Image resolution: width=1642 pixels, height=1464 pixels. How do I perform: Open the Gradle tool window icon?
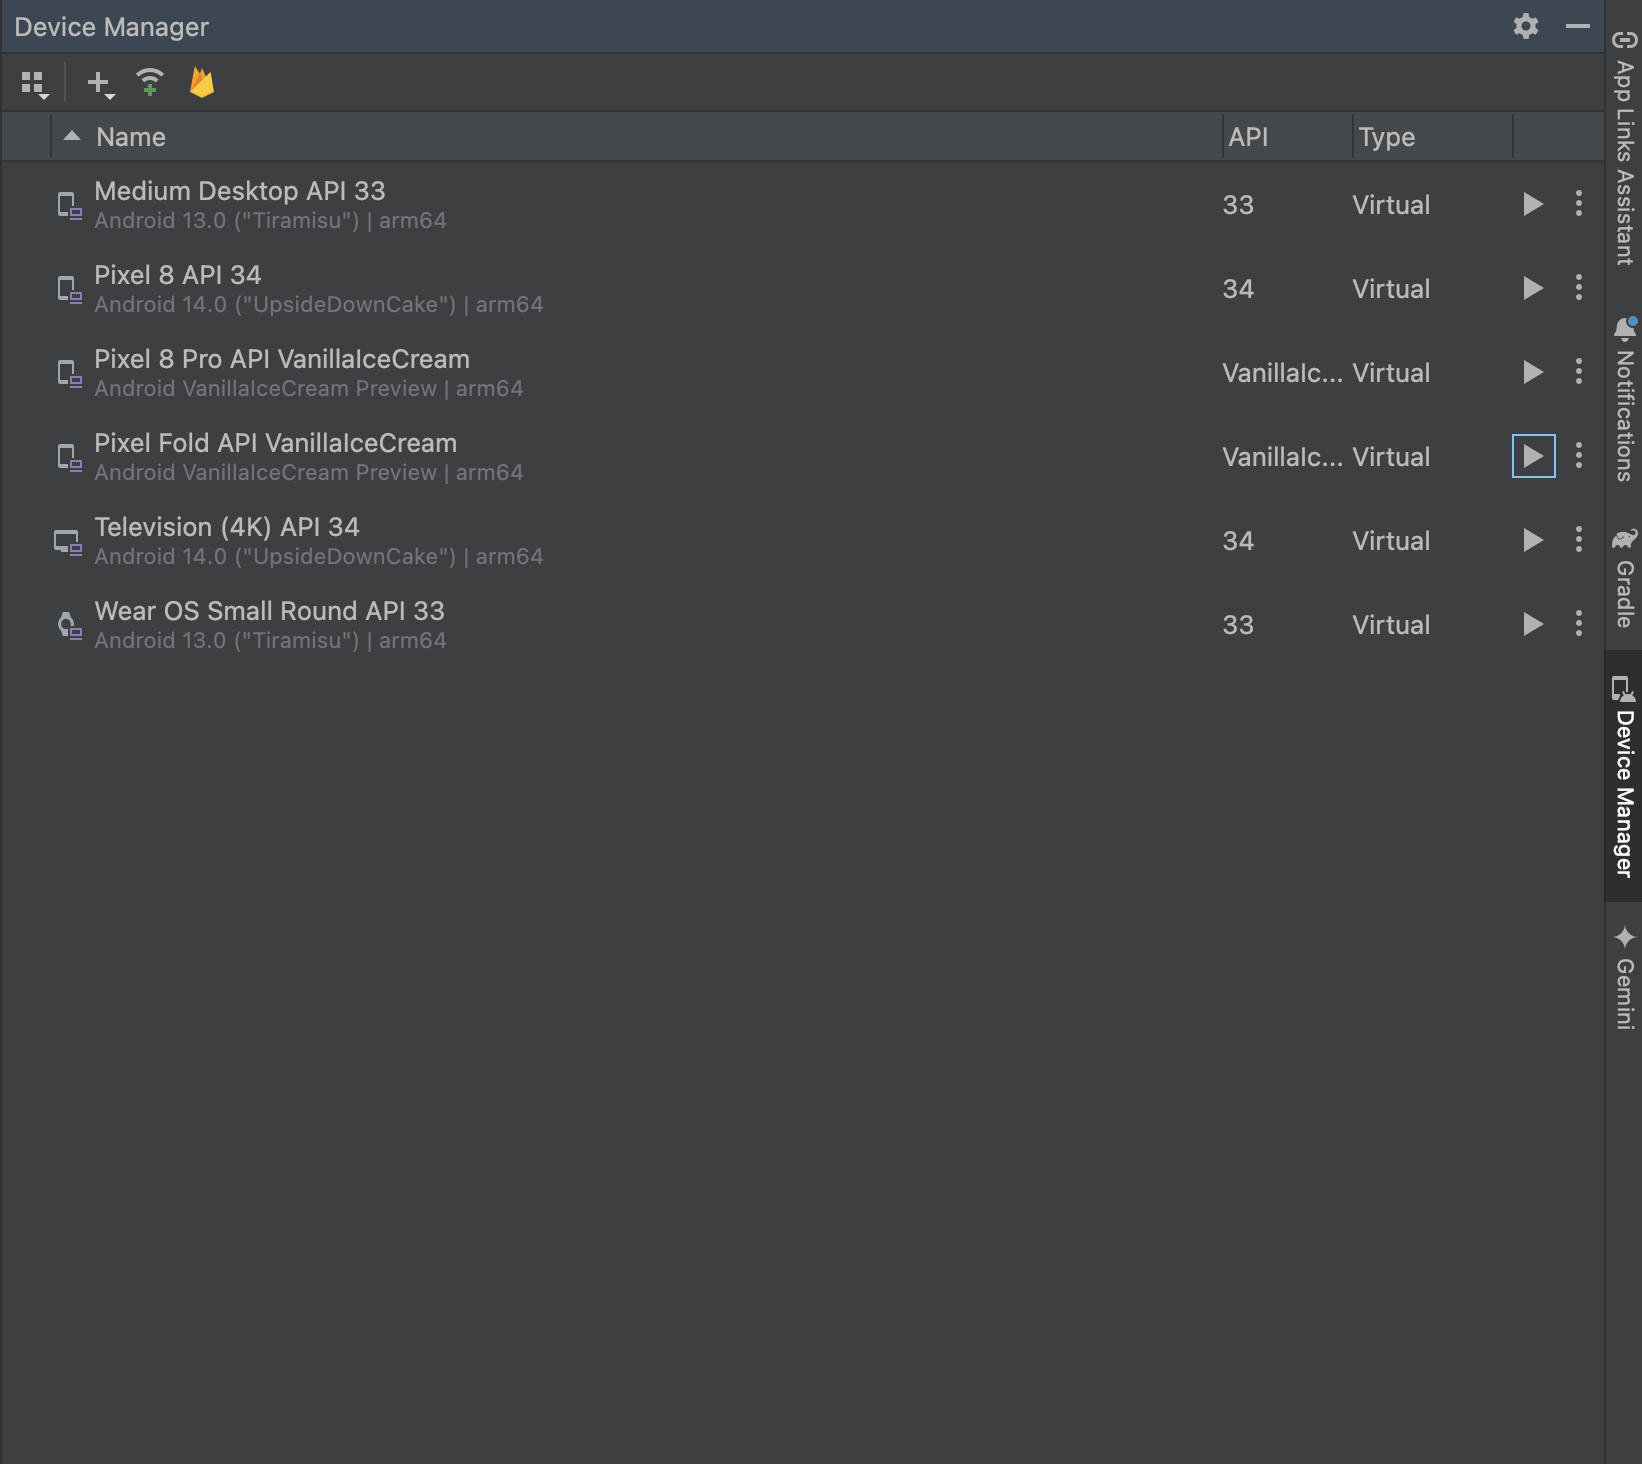[1621, 543]
